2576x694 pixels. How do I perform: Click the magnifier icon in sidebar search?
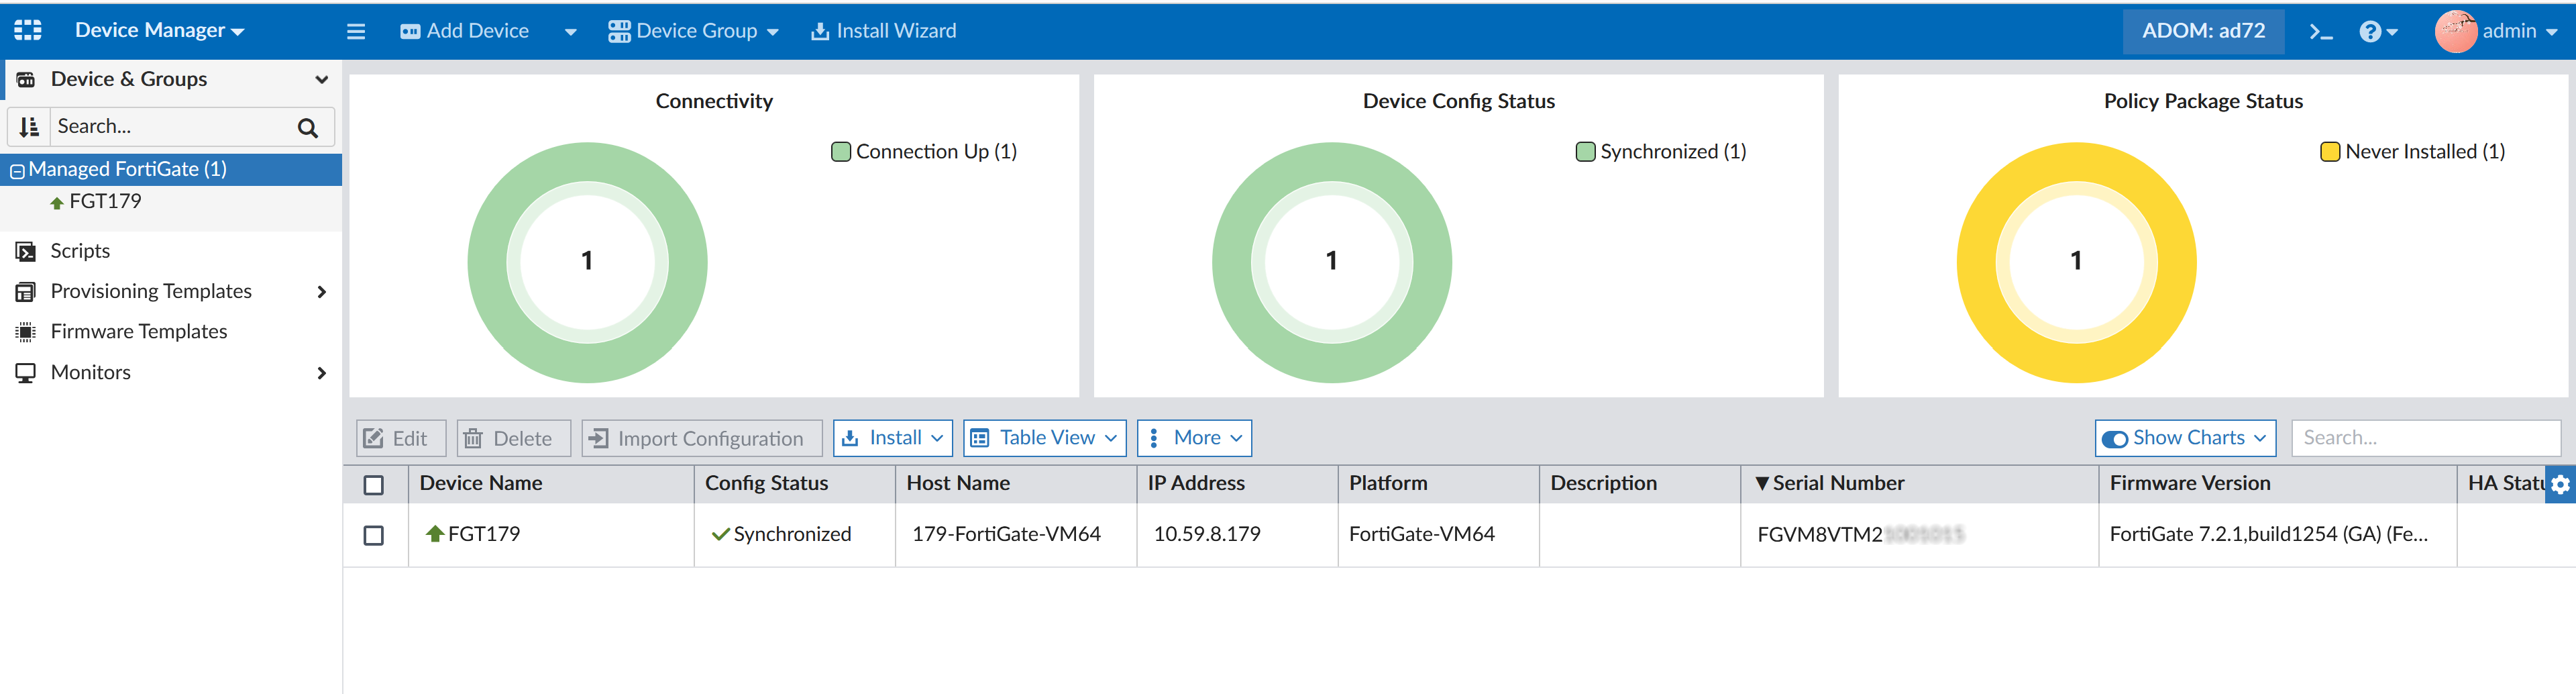308,127
